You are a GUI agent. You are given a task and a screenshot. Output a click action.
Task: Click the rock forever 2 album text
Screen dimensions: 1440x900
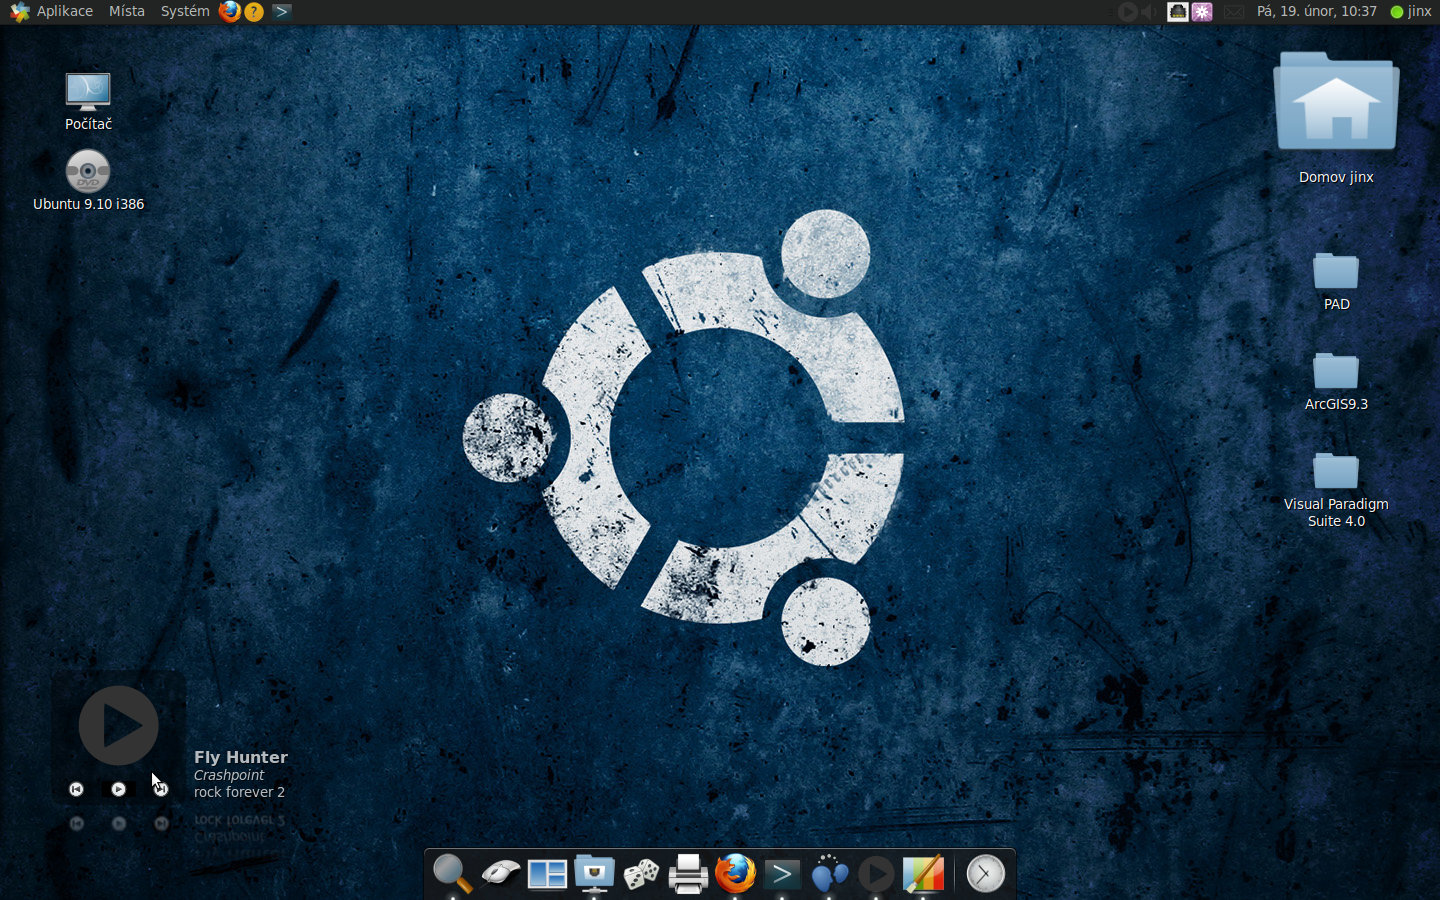click(x=239, y=792)
